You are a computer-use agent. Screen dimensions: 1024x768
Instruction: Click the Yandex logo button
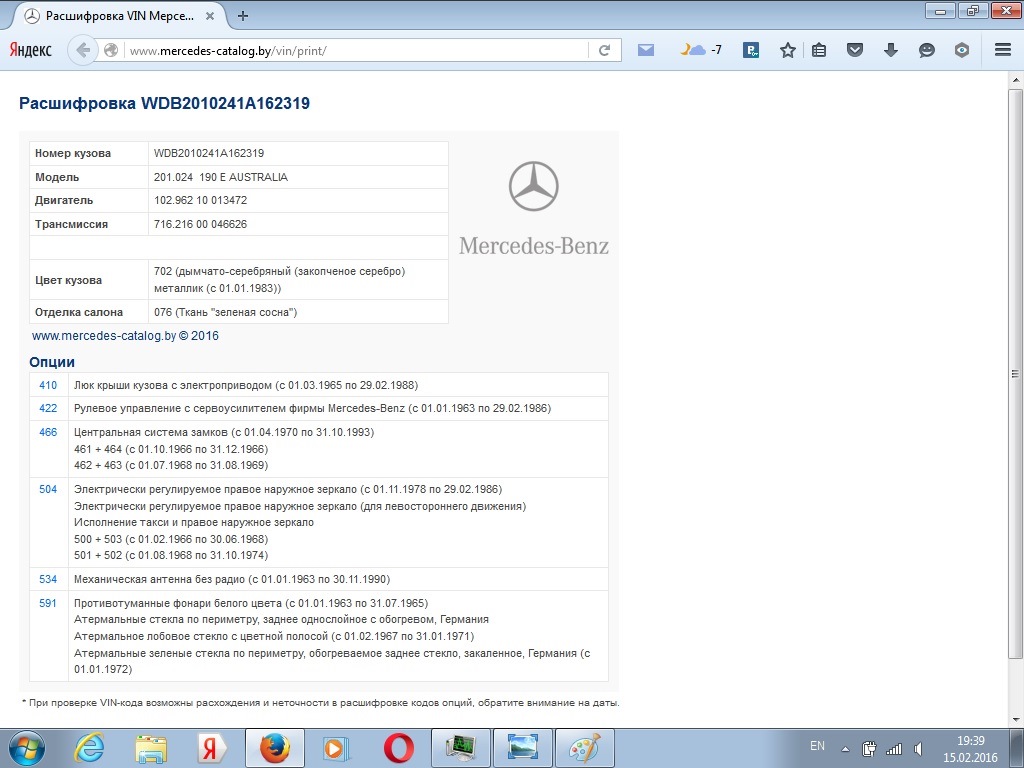tap(30, 50)
